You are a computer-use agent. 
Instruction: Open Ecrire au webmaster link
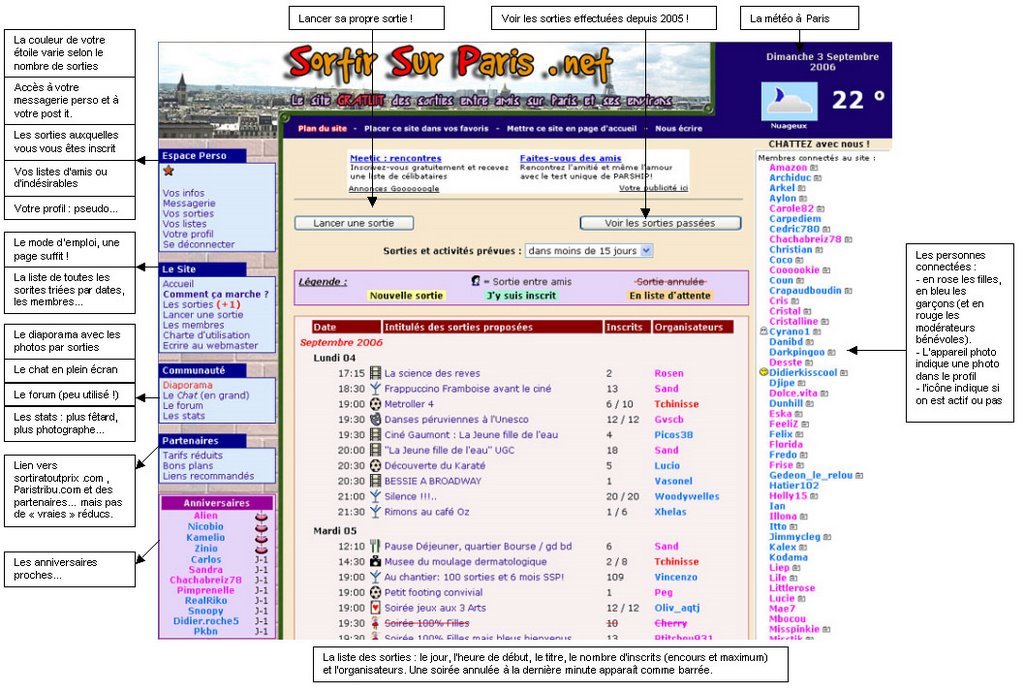(210, 346)
